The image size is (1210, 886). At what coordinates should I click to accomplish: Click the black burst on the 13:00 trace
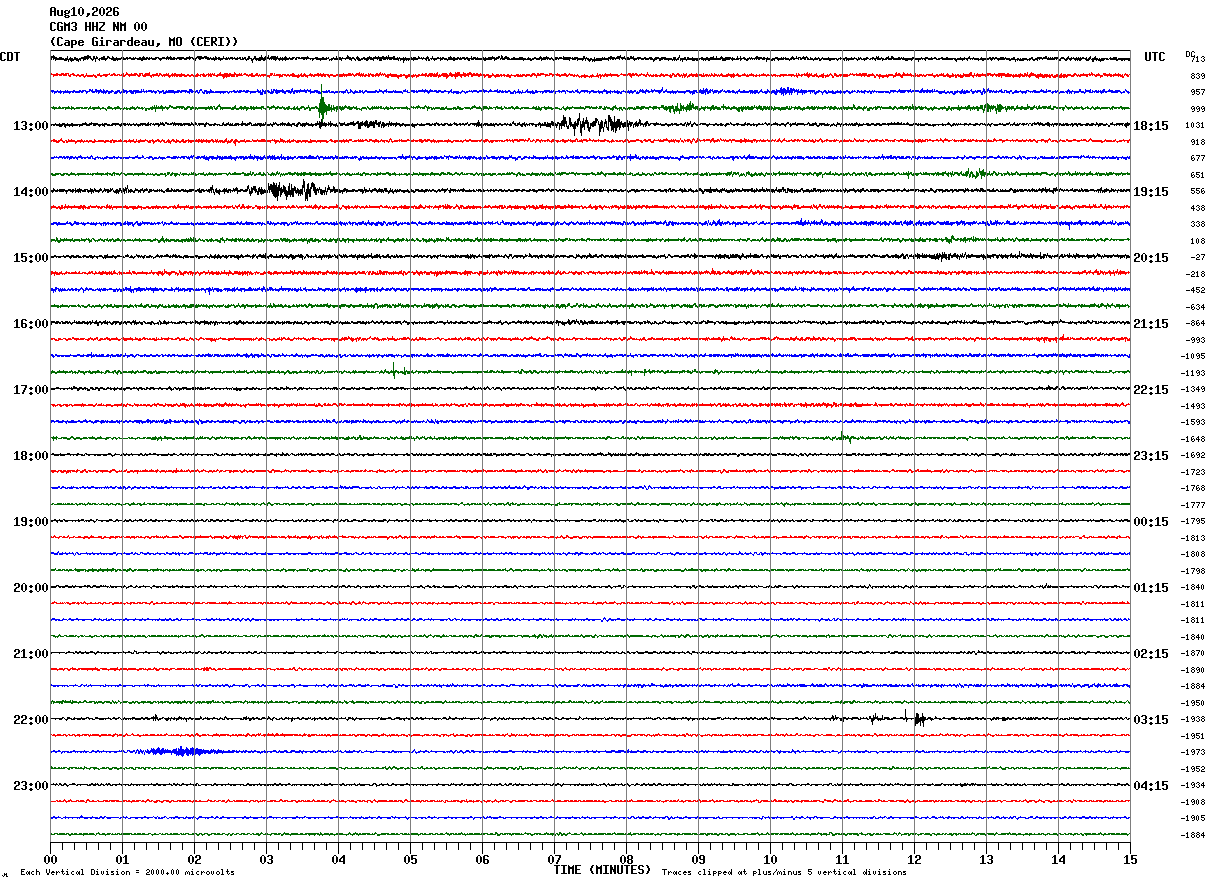point(597,124)
